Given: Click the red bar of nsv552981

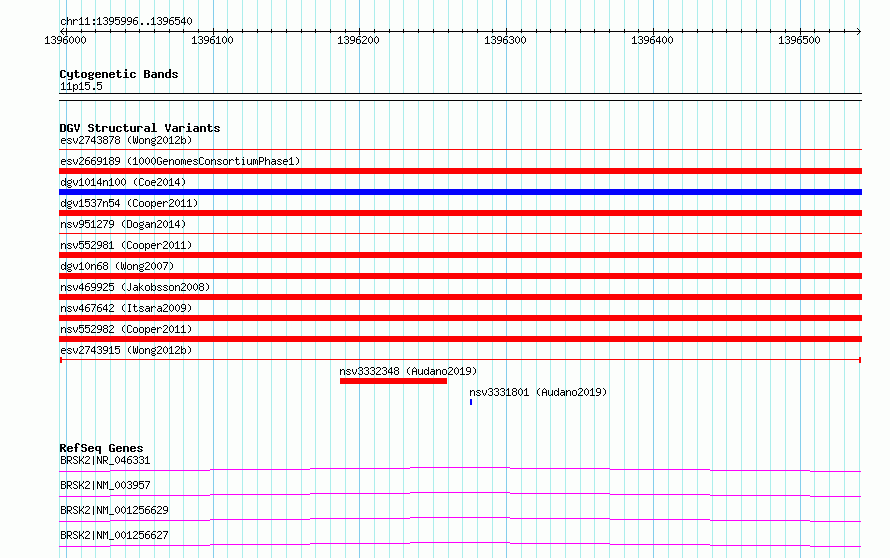Looking at the screenshot, I should click(x=460, y=255).
